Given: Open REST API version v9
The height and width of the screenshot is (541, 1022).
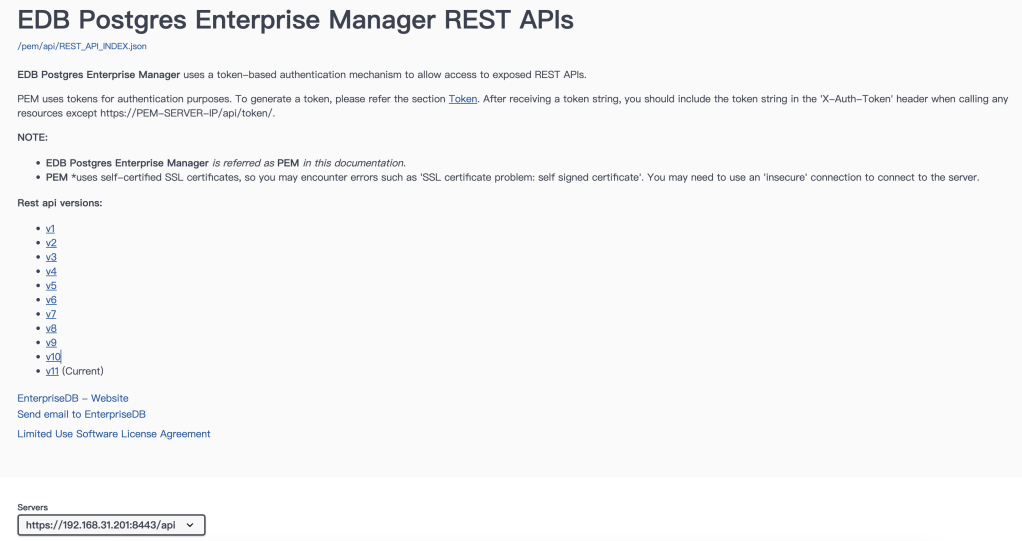Looking at the screenshot, I should coord(51,342).
